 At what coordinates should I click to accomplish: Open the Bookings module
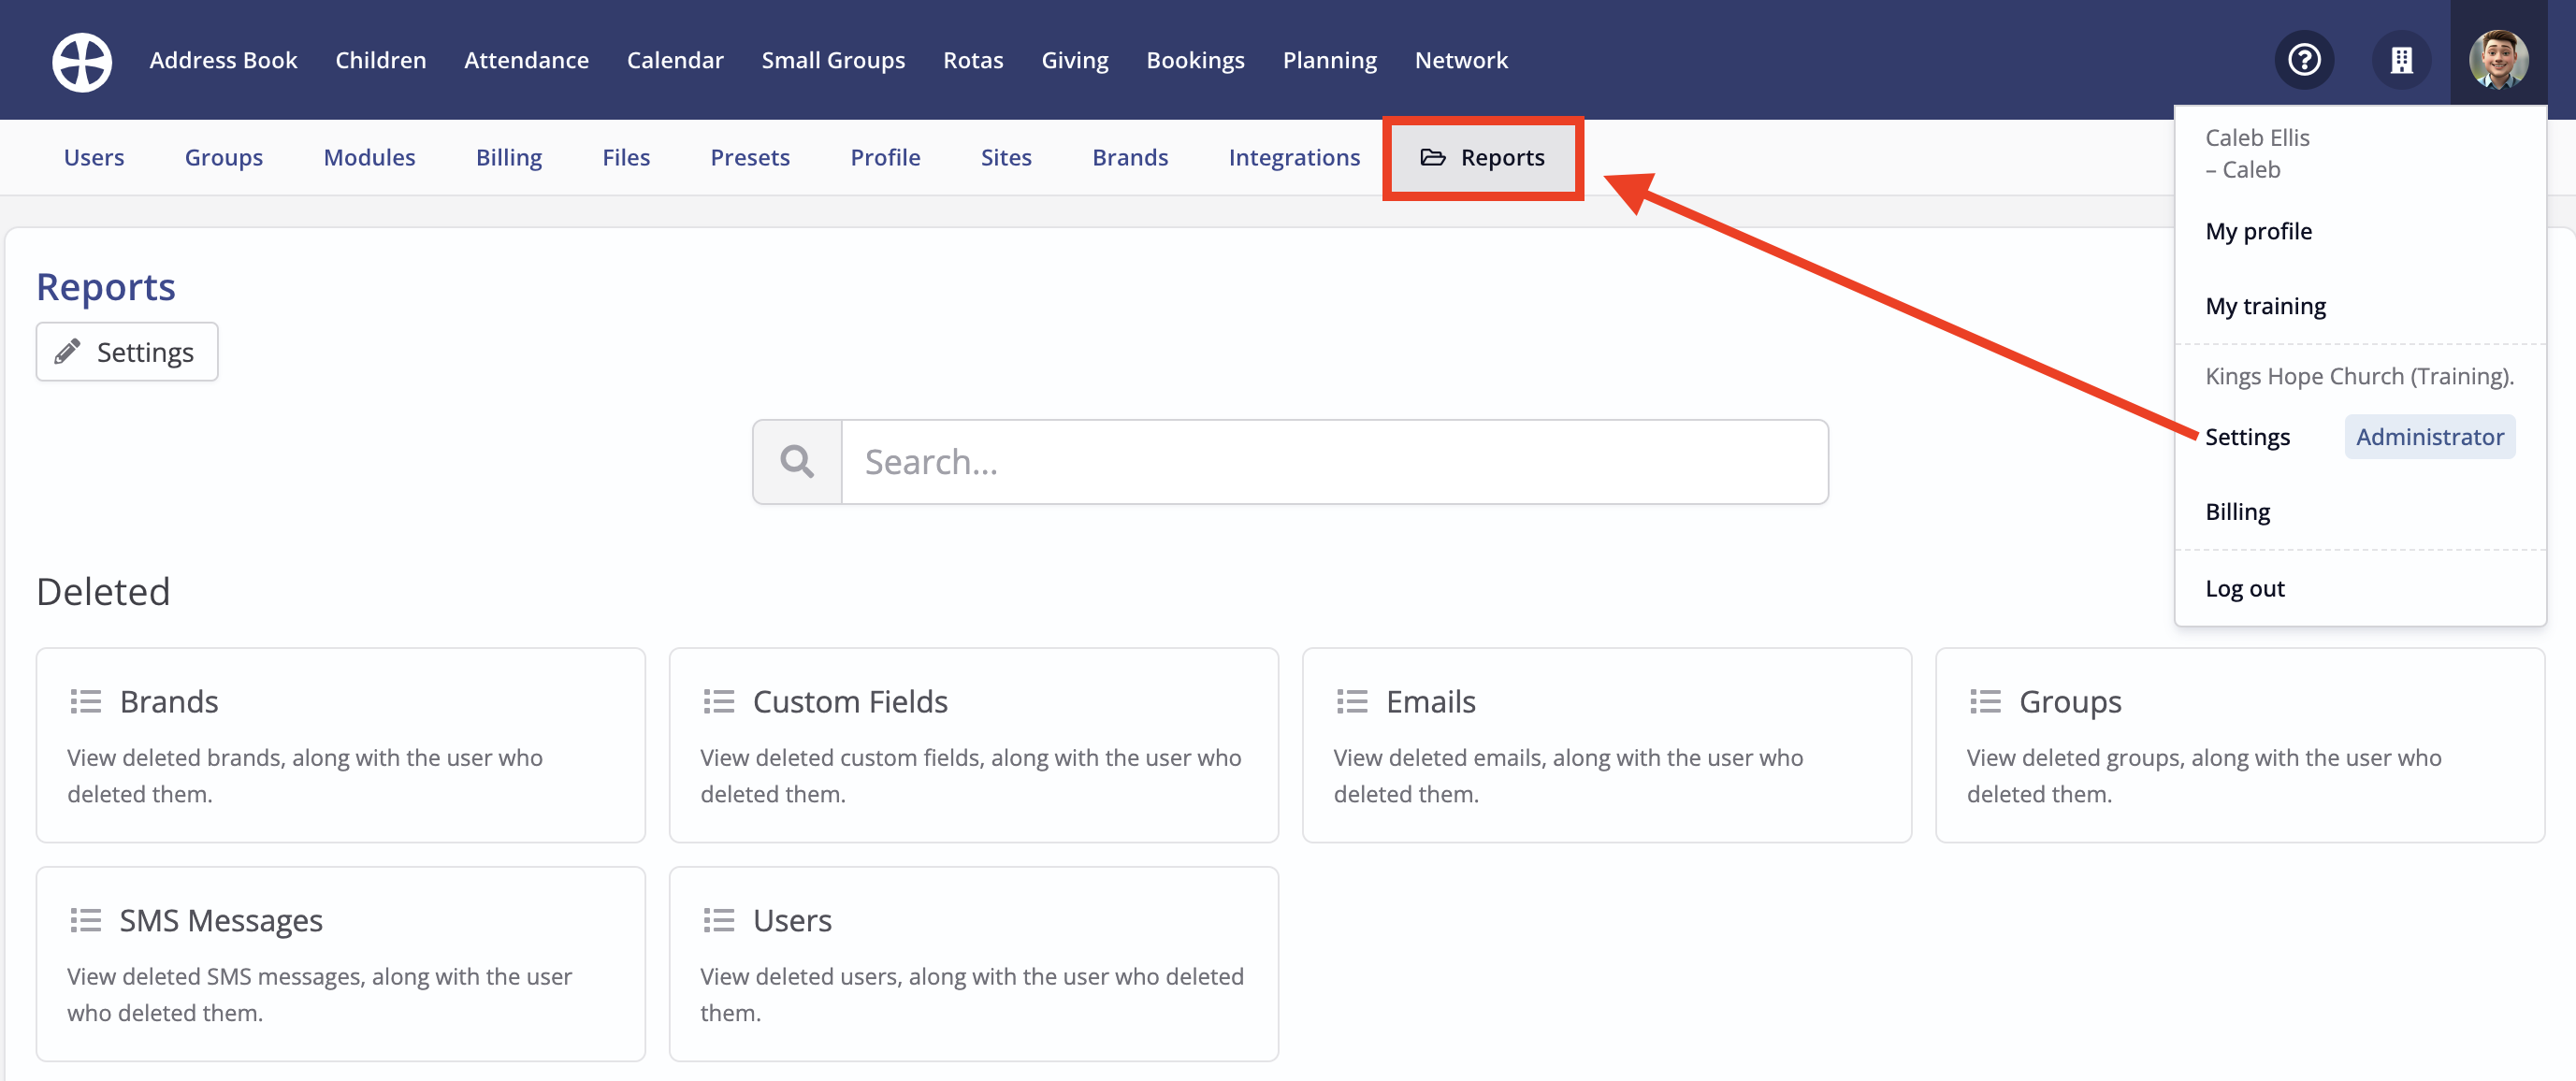pyautogui.click(x=1195, y=60)
